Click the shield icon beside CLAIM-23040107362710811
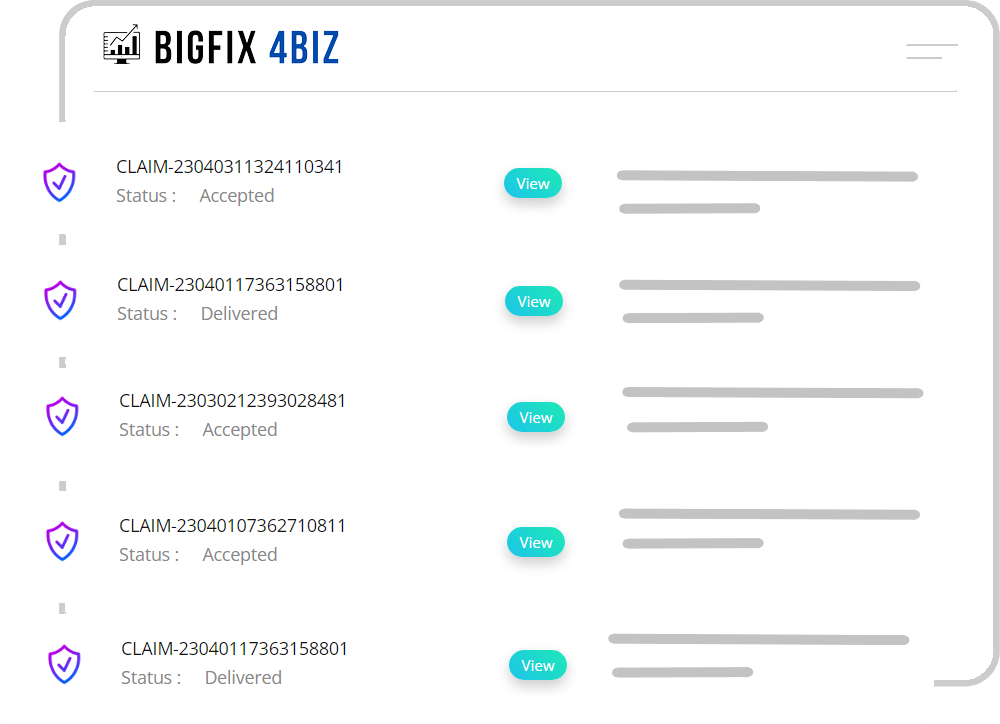Viewport: 1000px width, 724px height. click(61, 541)
